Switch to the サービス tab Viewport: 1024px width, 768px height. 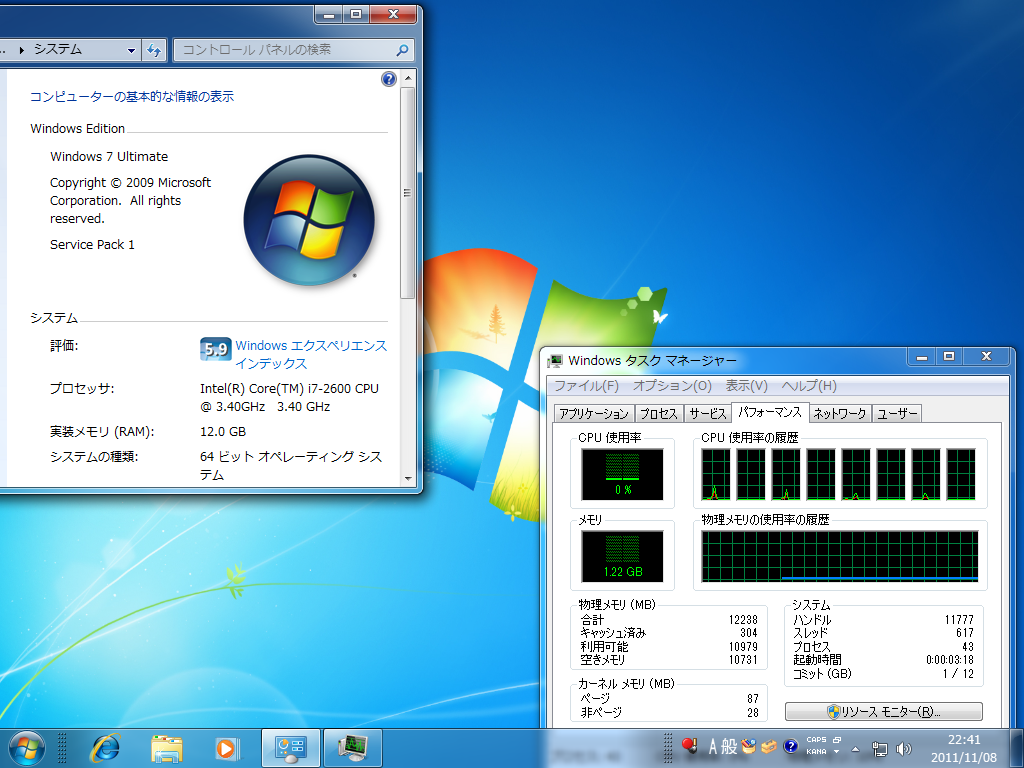pyautogui.click(x=708, y=413)
